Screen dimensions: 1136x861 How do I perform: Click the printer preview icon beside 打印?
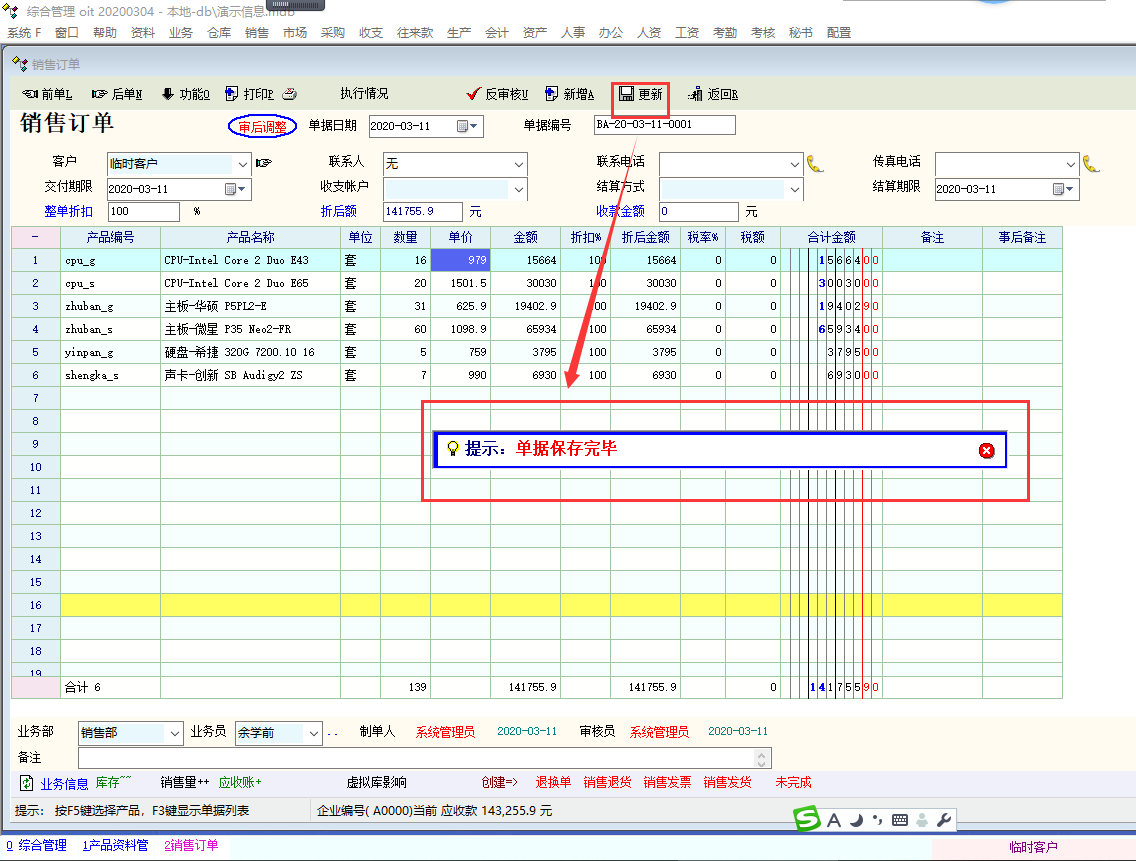tap(289, 94)
